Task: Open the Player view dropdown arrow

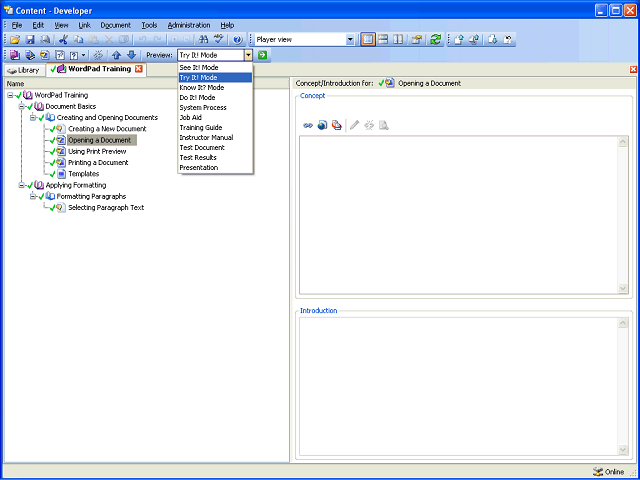Action: [350, 40]
